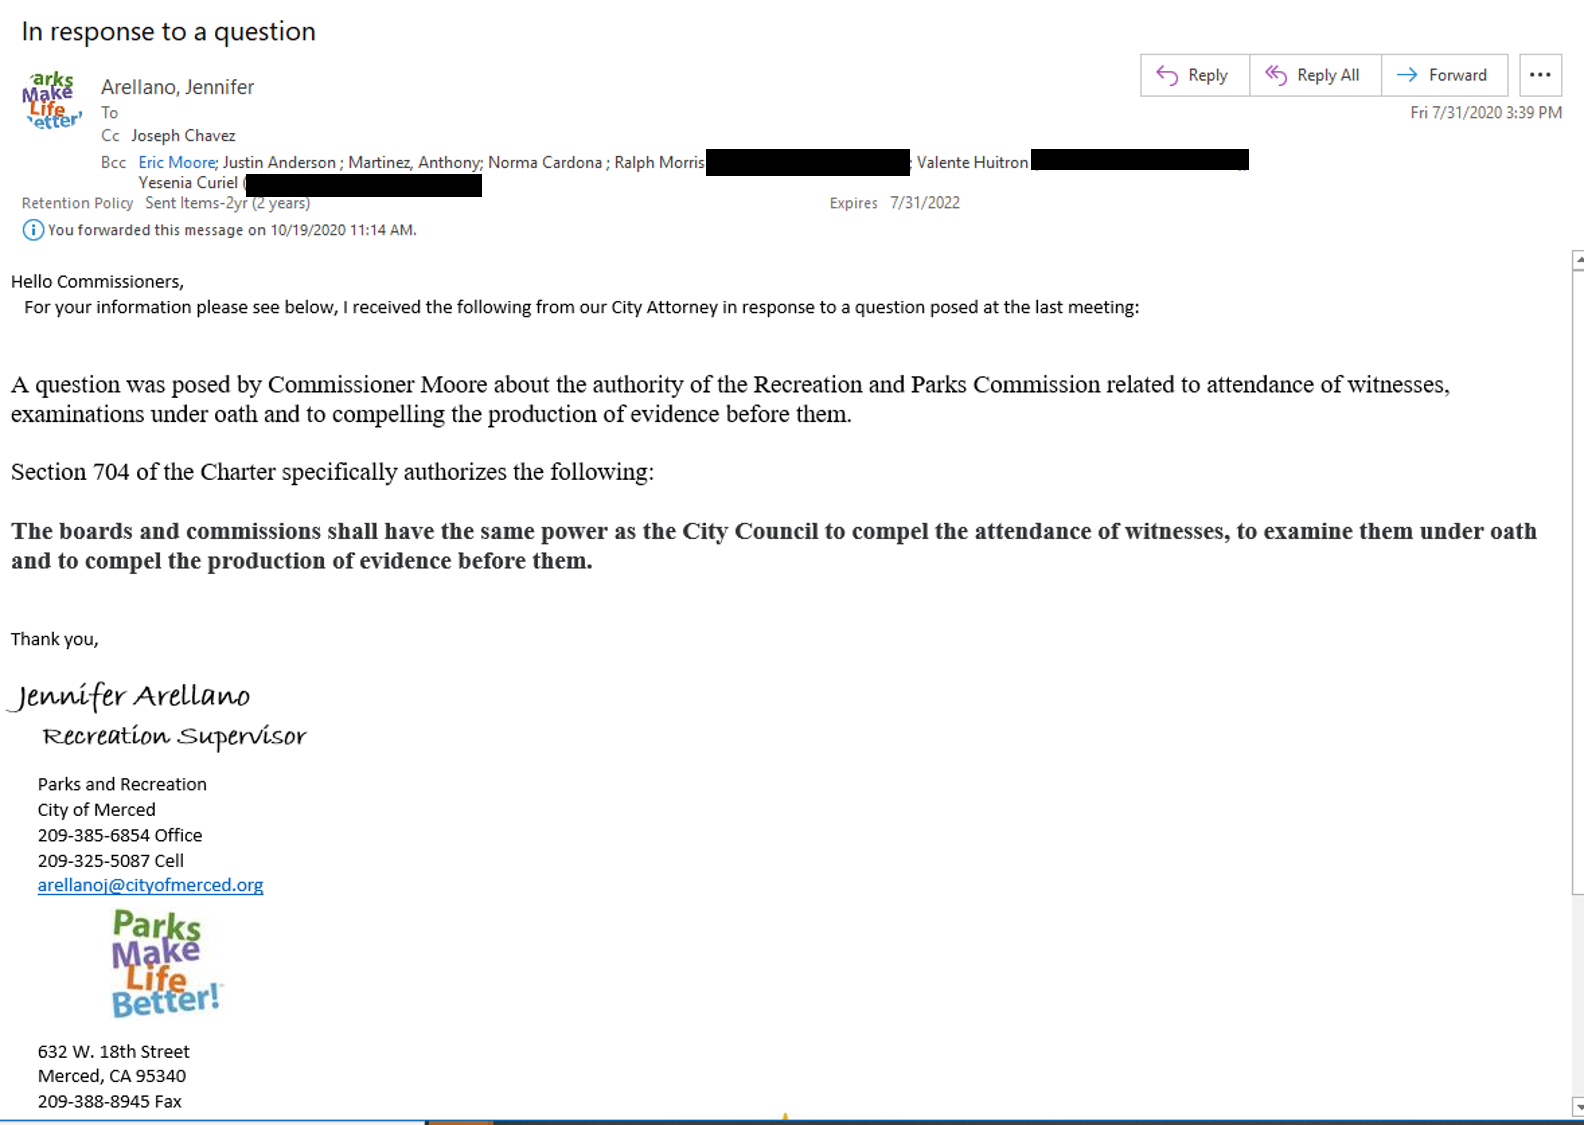Click the sender's Parks Make Life Better avatar
The width and height of the screenshot is (1584, 1125).
click(51, 100)
